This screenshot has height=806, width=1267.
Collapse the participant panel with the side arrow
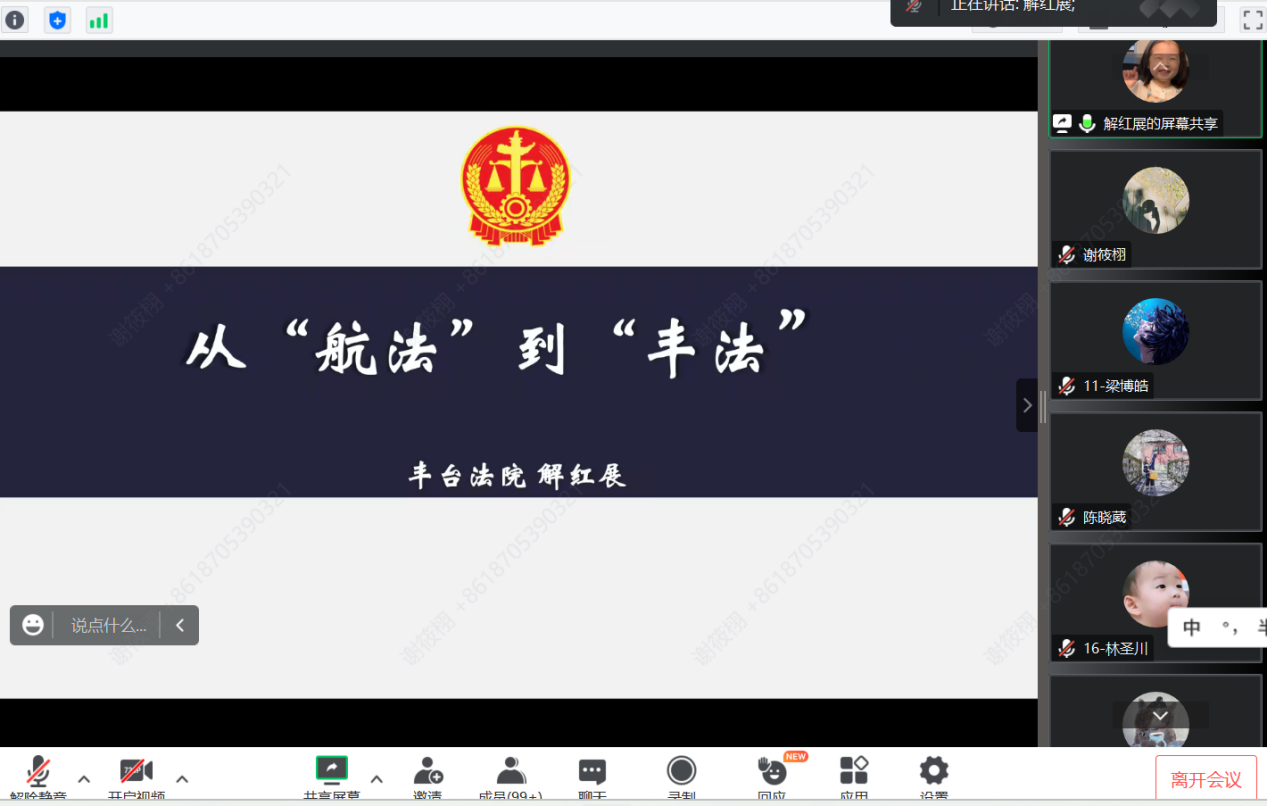[1027, 404]
